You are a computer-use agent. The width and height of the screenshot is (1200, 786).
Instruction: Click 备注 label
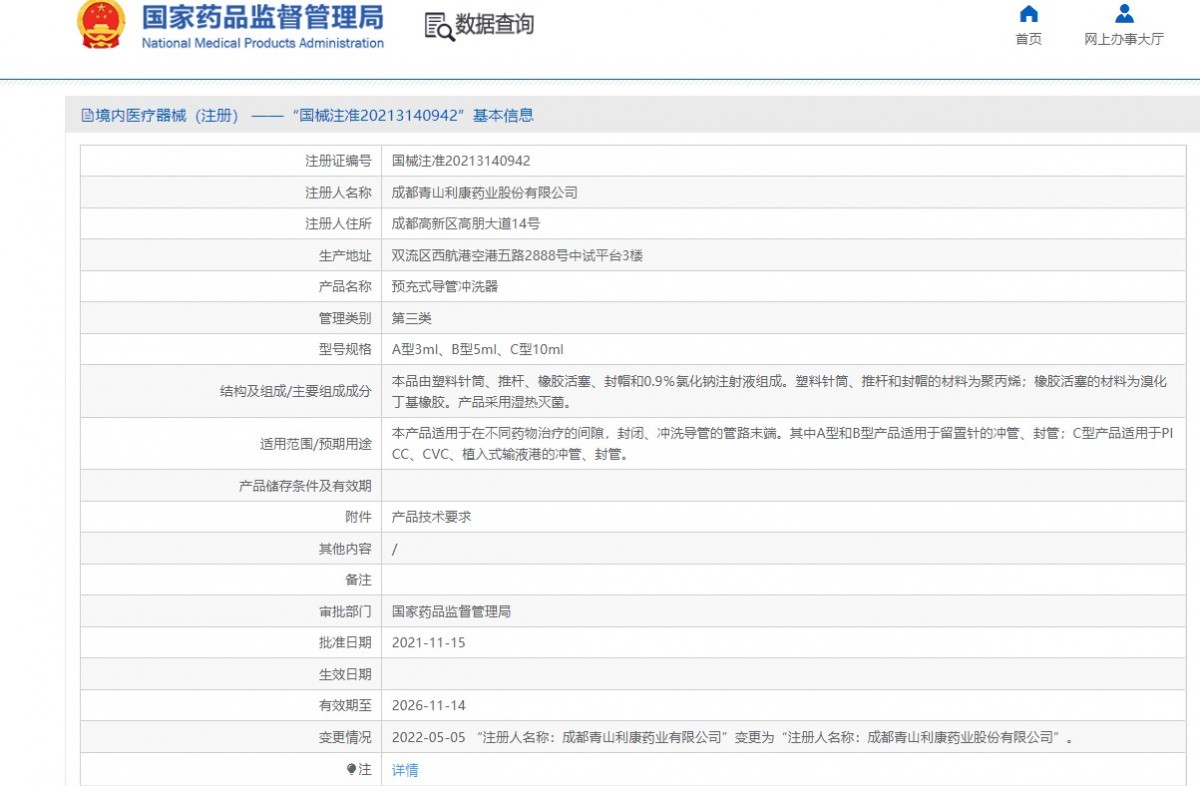tap(358, 580)
